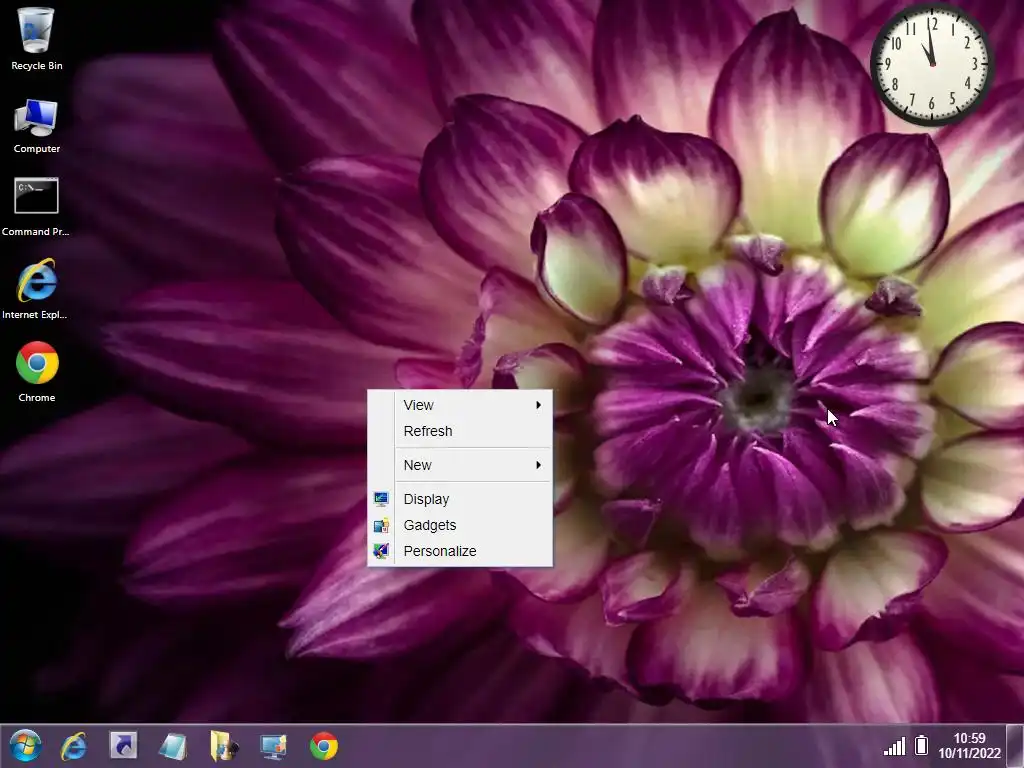Launch Chrome from the taskbar

324,746
